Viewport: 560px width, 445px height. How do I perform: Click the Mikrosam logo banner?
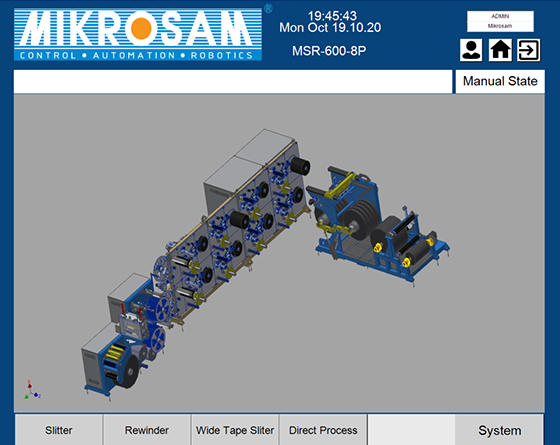point(138,34)
